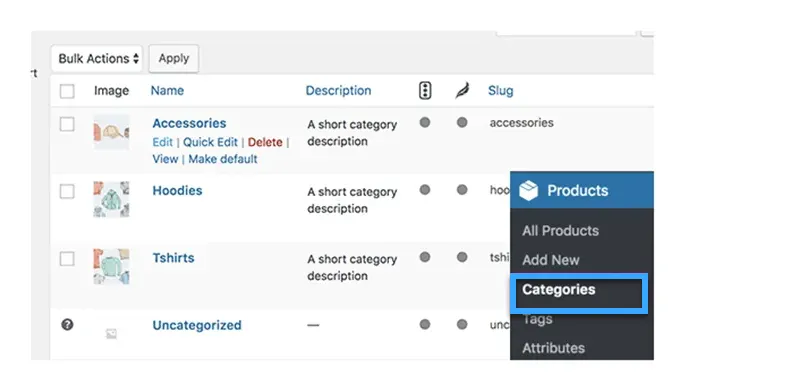Click the Uncategorized readability score dot
This screenshot has height=392, width=799.
(462, 324)
